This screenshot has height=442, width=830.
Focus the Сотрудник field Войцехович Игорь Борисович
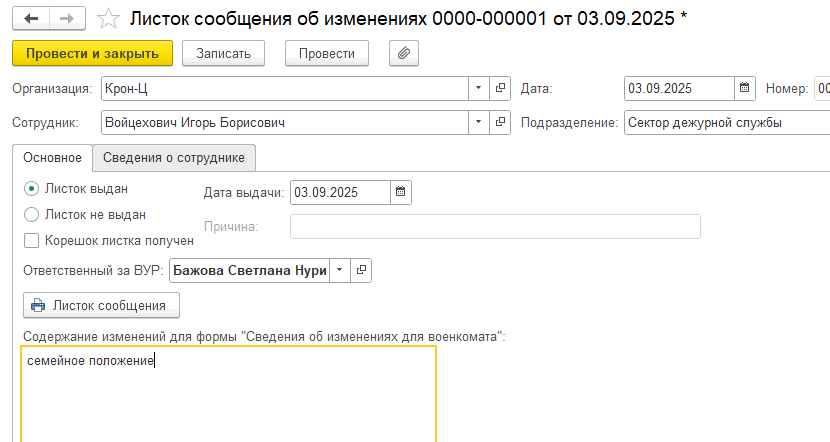tap(285, 122)
